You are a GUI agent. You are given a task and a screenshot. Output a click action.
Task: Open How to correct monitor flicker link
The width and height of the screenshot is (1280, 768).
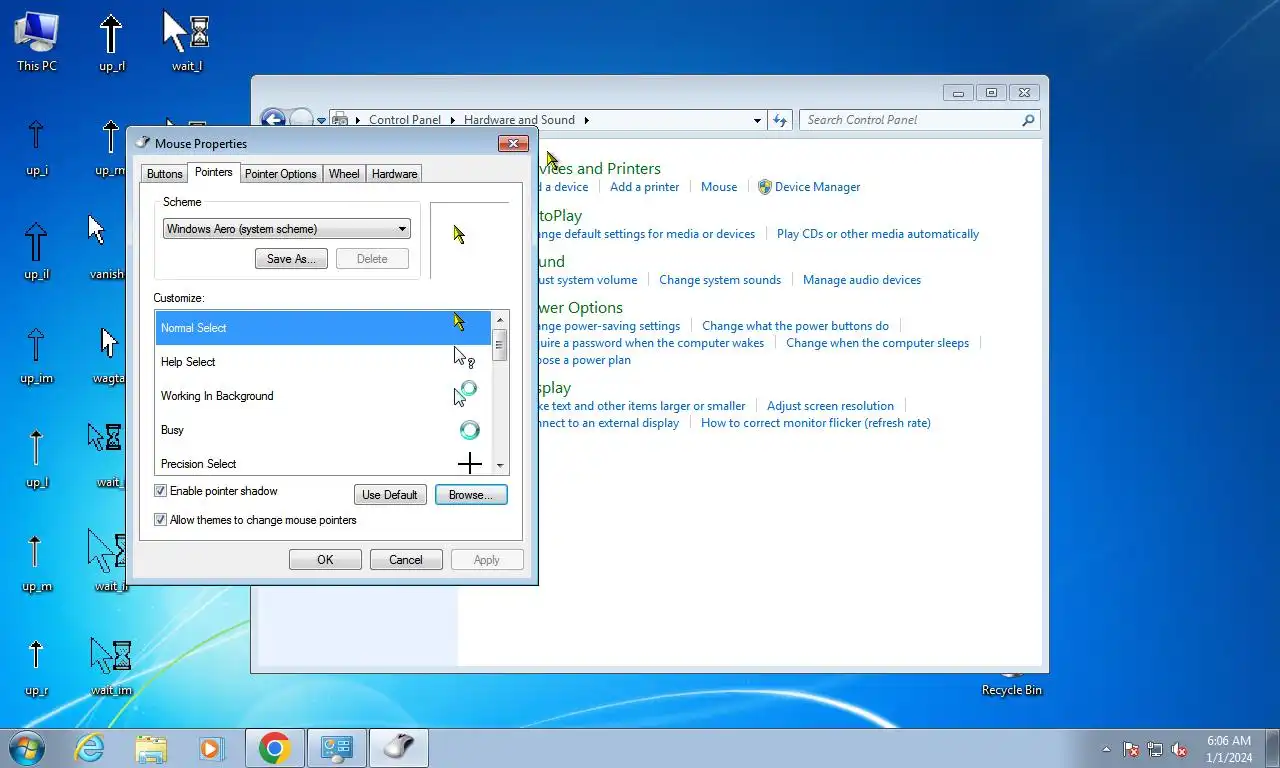click(x=816, y=423)
